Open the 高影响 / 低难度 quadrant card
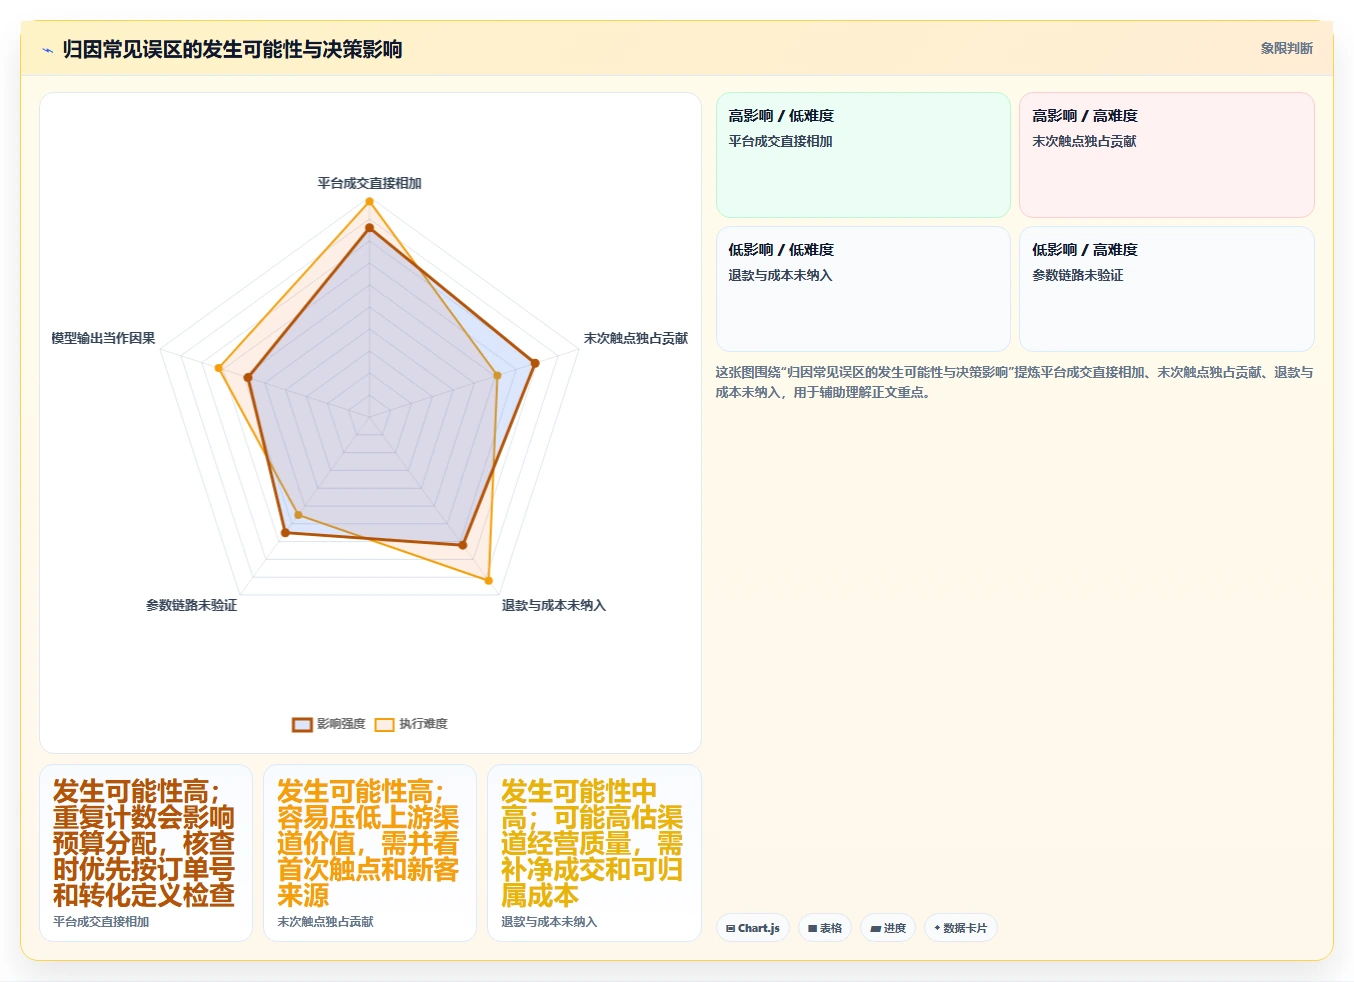The width and height of the screenshot is (1354, 982). click(863, 155)
